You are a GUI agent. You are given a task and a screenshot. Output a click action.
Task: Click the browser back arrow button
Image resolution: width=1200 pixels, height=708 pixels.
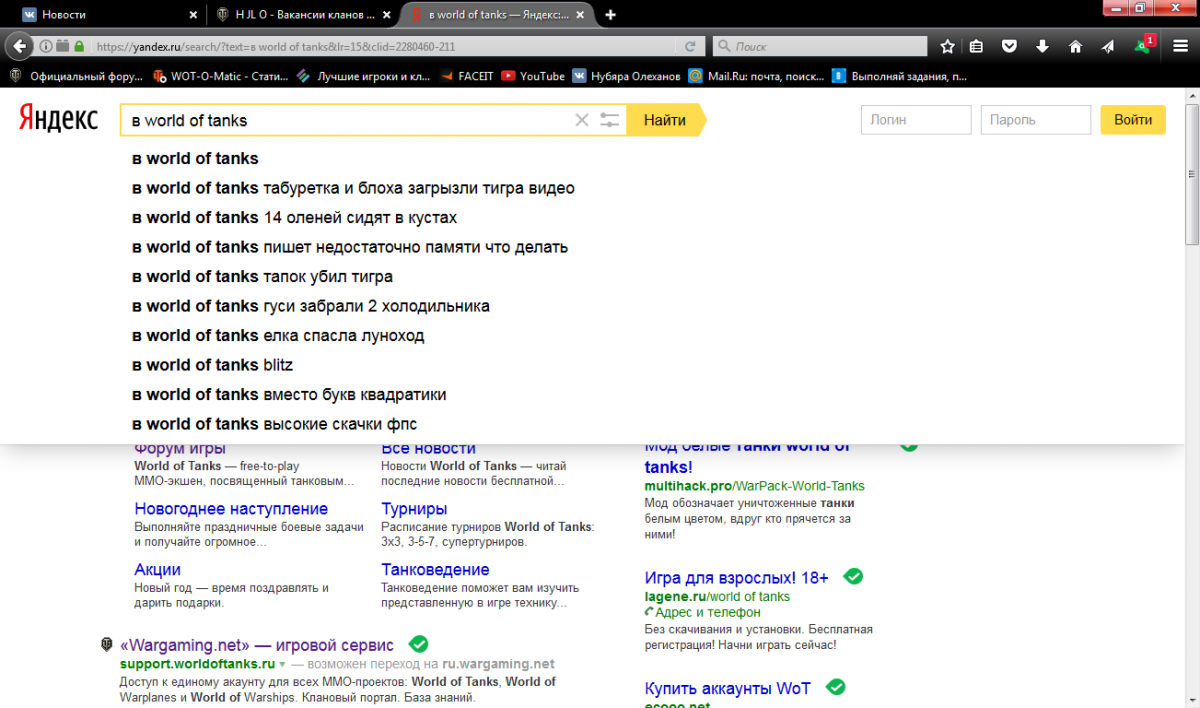click(x=19, y=46)
